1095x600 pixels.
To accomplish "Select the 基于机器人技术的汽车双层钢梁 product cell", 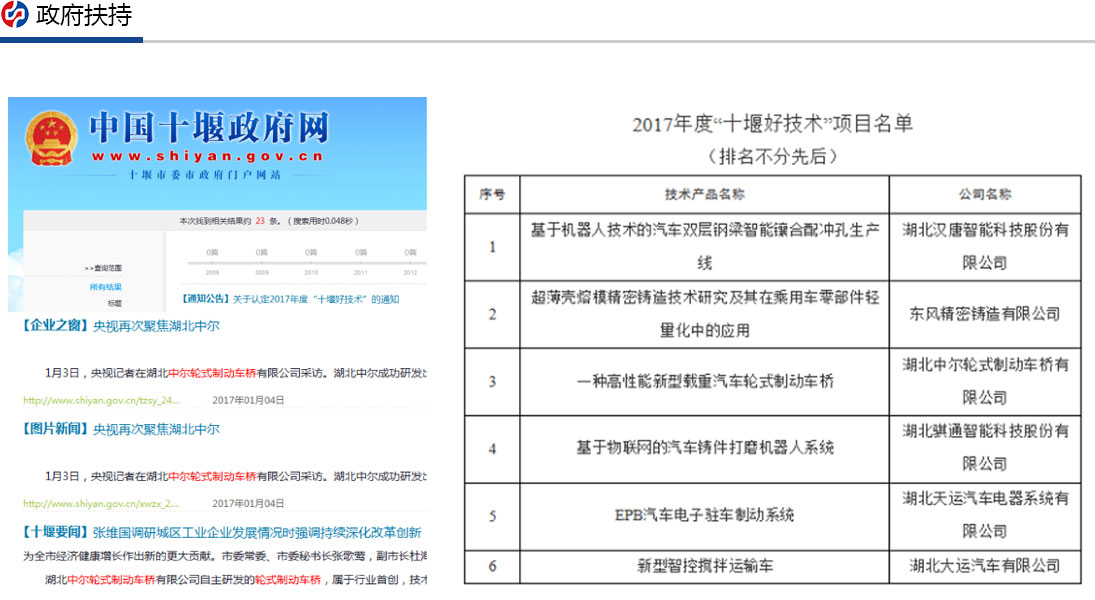I will [x=705, y=247].
